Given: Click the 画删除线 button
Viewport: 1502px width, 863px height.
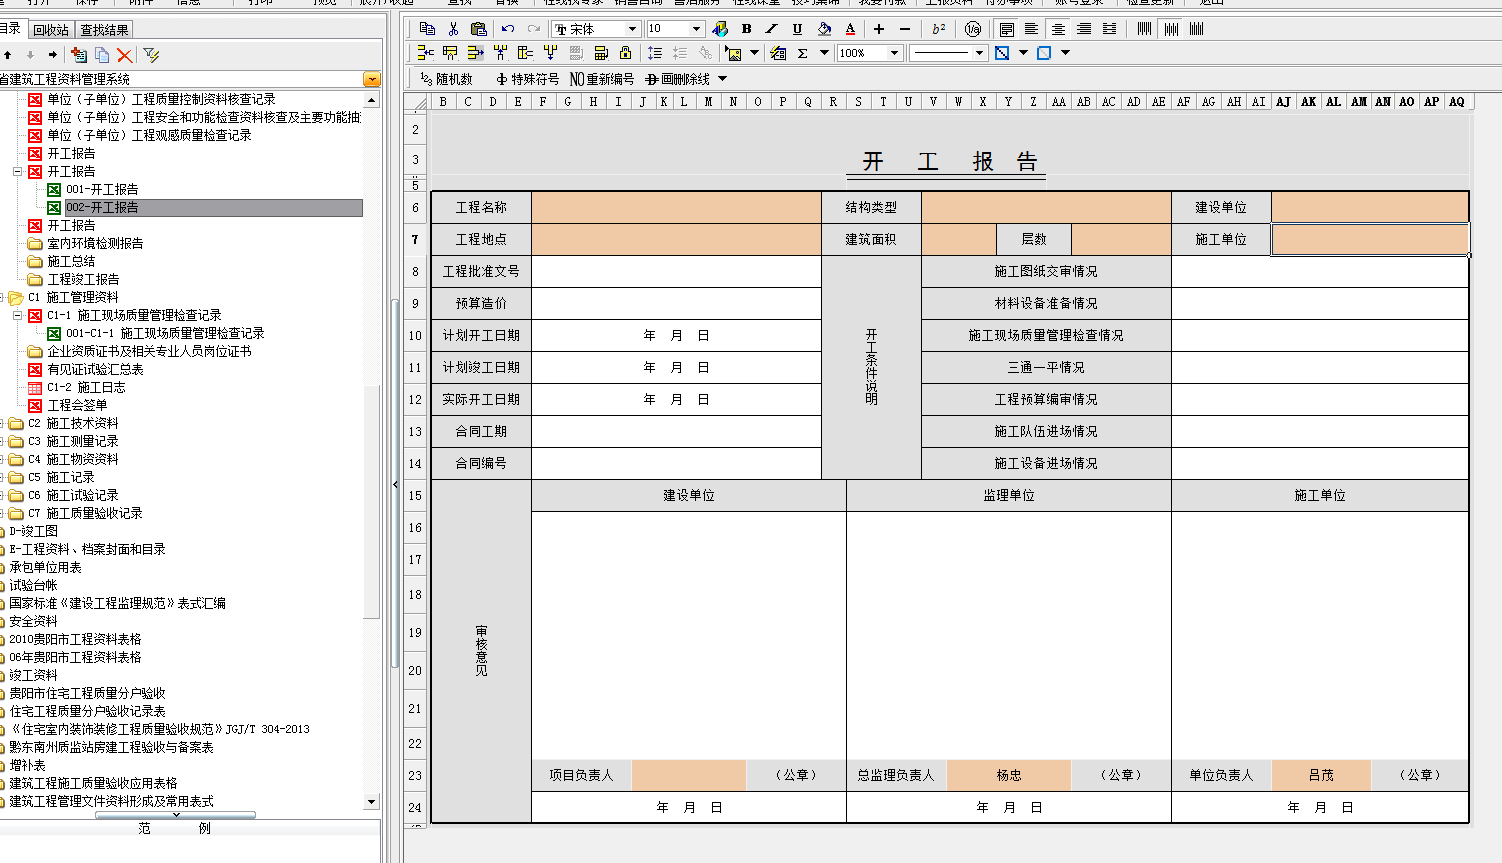Looking at the screenshot, I should click(x=678, y=79).
